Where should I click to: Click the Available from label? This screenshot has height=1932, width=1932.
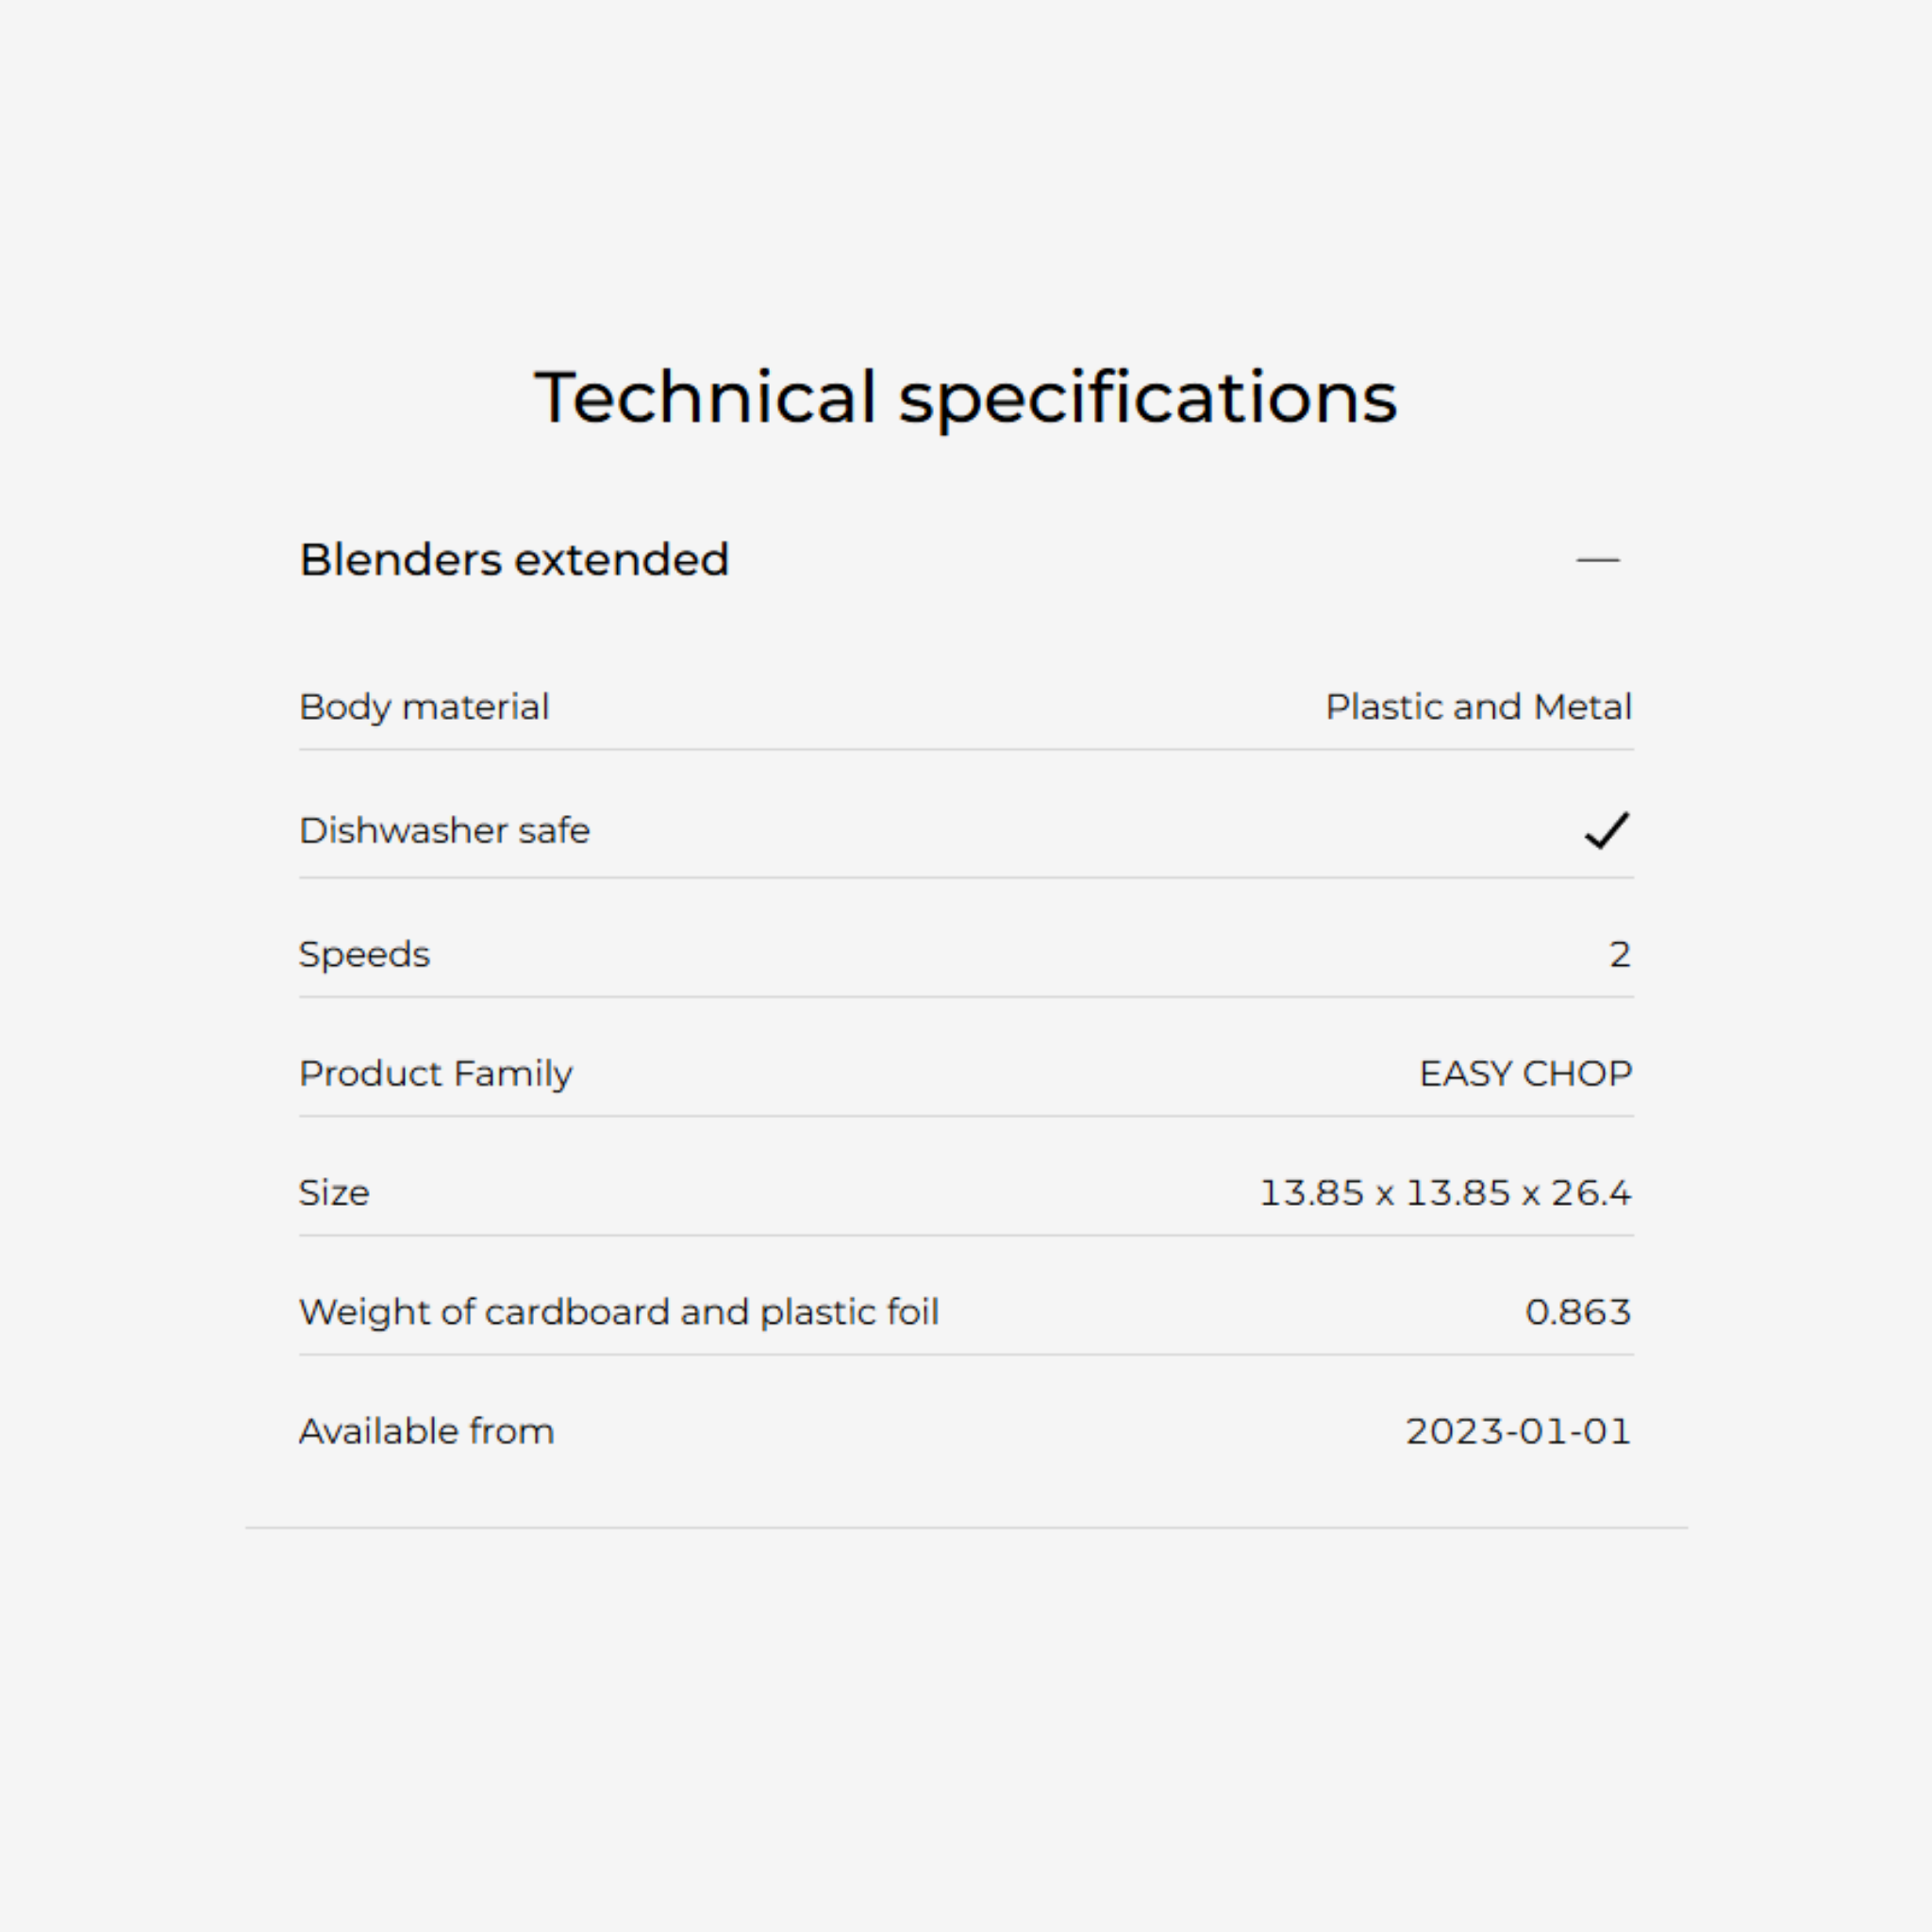click(x=426, y=1431)
